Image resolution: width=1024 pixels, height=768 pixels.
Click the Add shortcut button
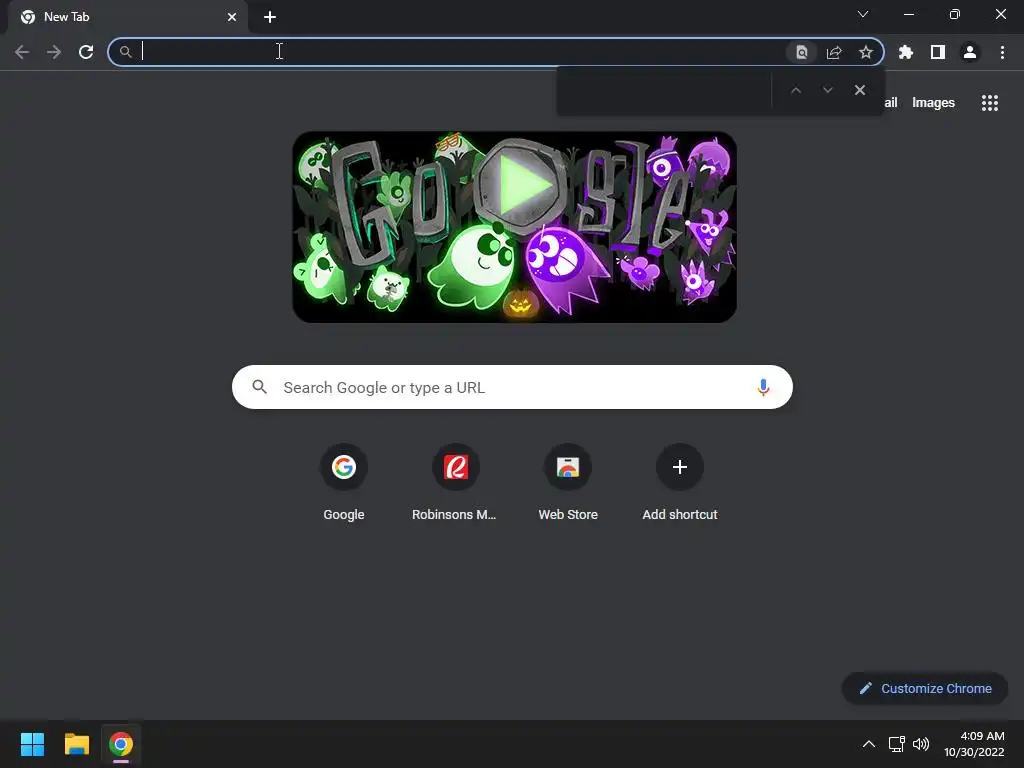680,482
